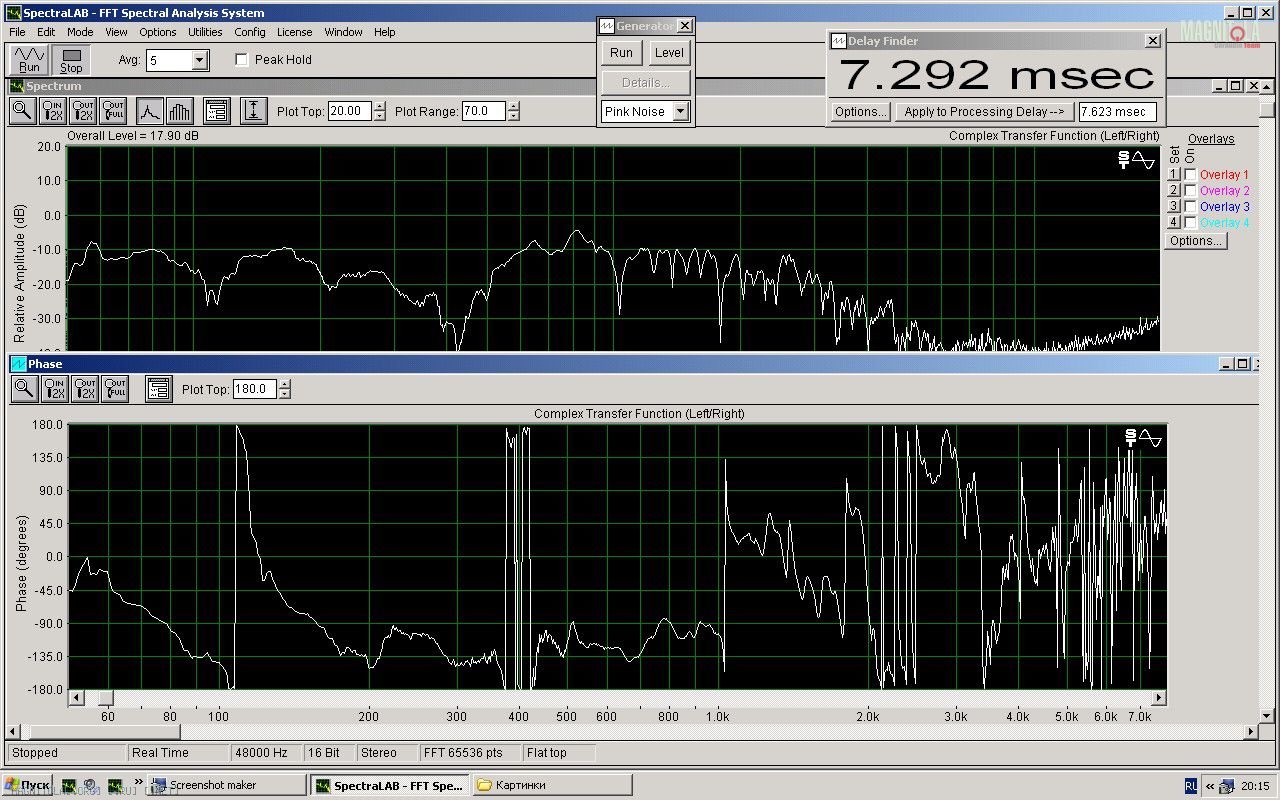Click the RU language indicator in tray
The height and width of the screenshot is (800, 1280).
[1191, 786]
